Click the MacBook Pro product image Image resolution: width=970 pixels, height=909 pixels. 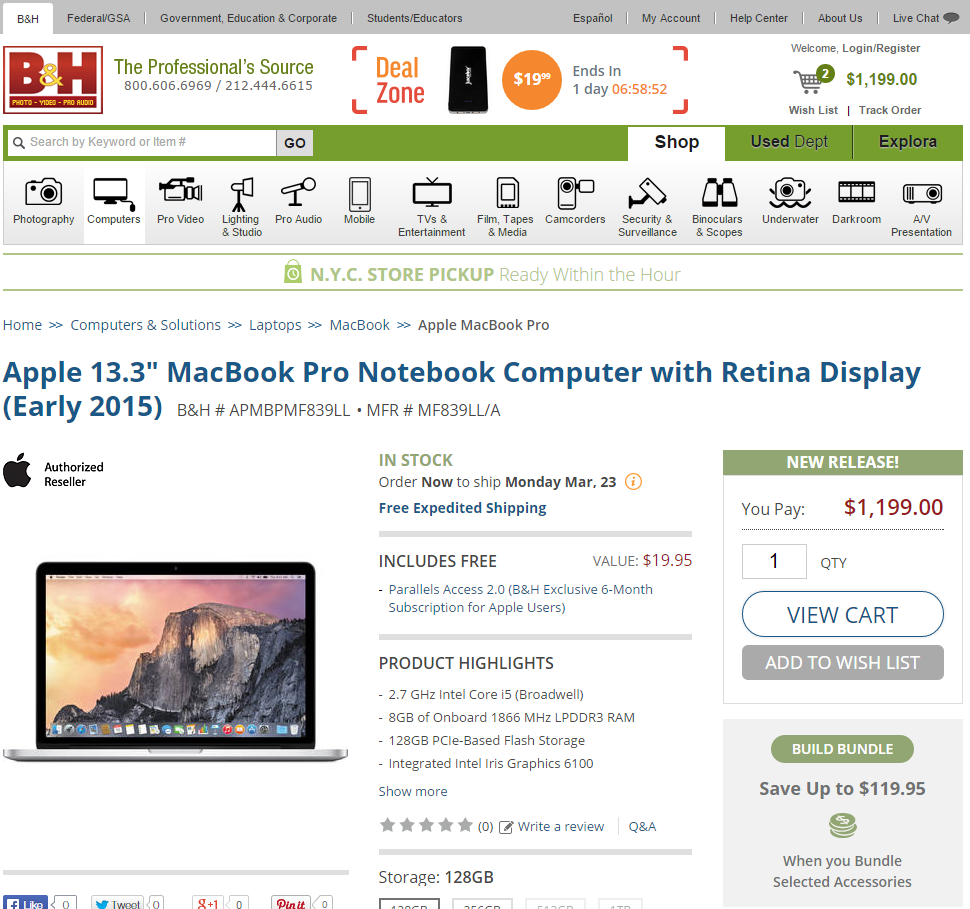coord(176,661)
